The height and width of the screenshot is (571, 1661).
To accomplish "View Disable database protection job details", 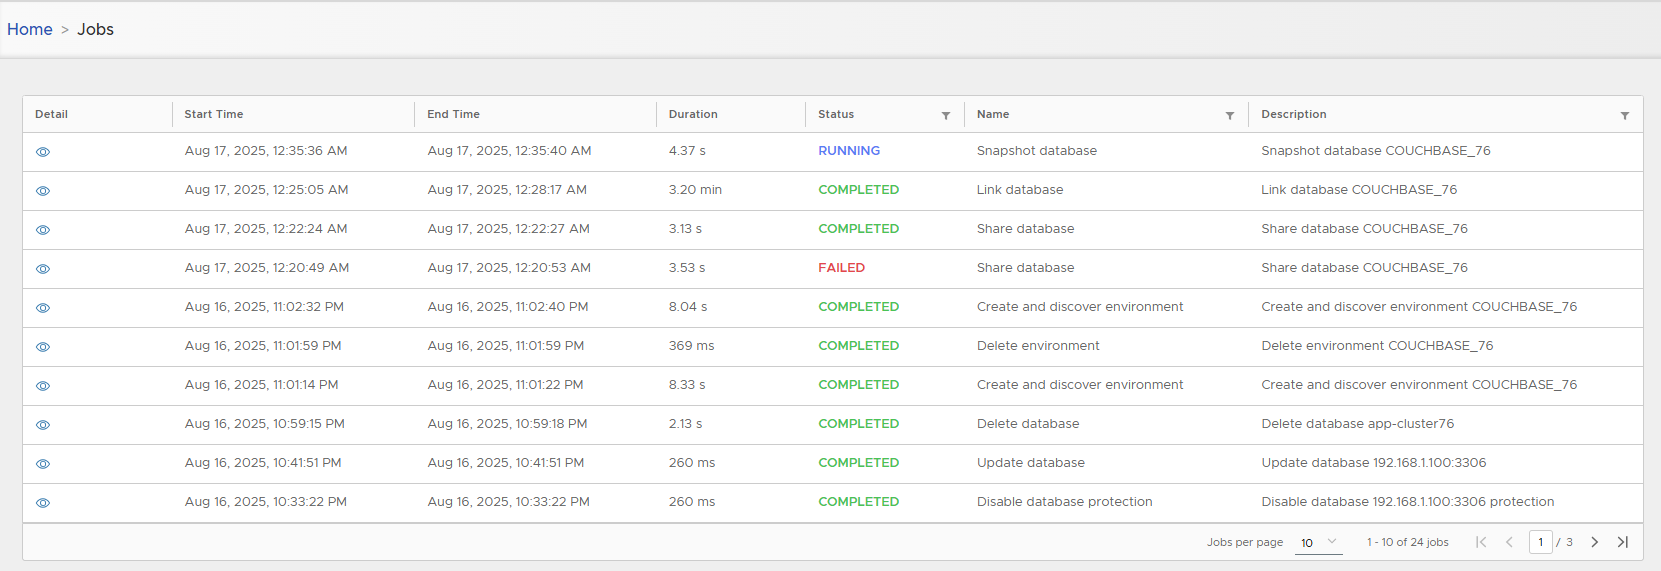I will click(x=43, y=503).
